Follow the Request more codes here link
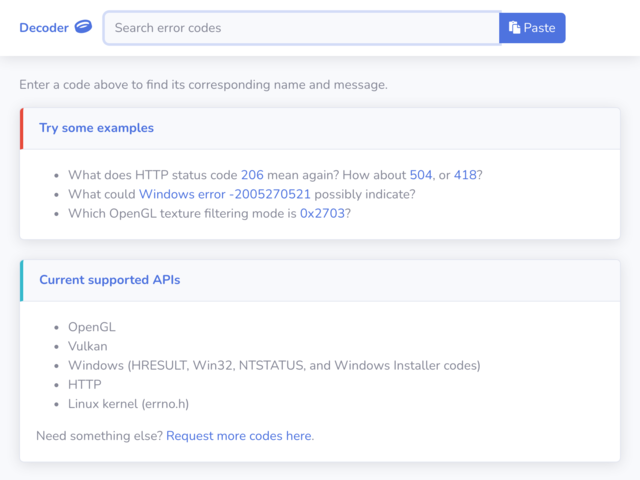 click(x=239, y=436)
